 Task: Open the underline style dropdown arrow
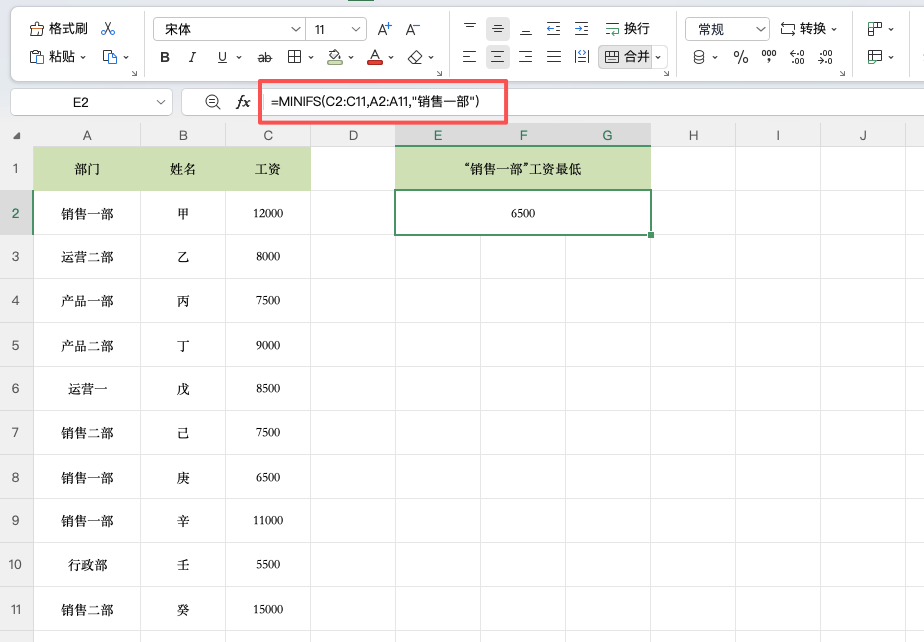[239, 57]
